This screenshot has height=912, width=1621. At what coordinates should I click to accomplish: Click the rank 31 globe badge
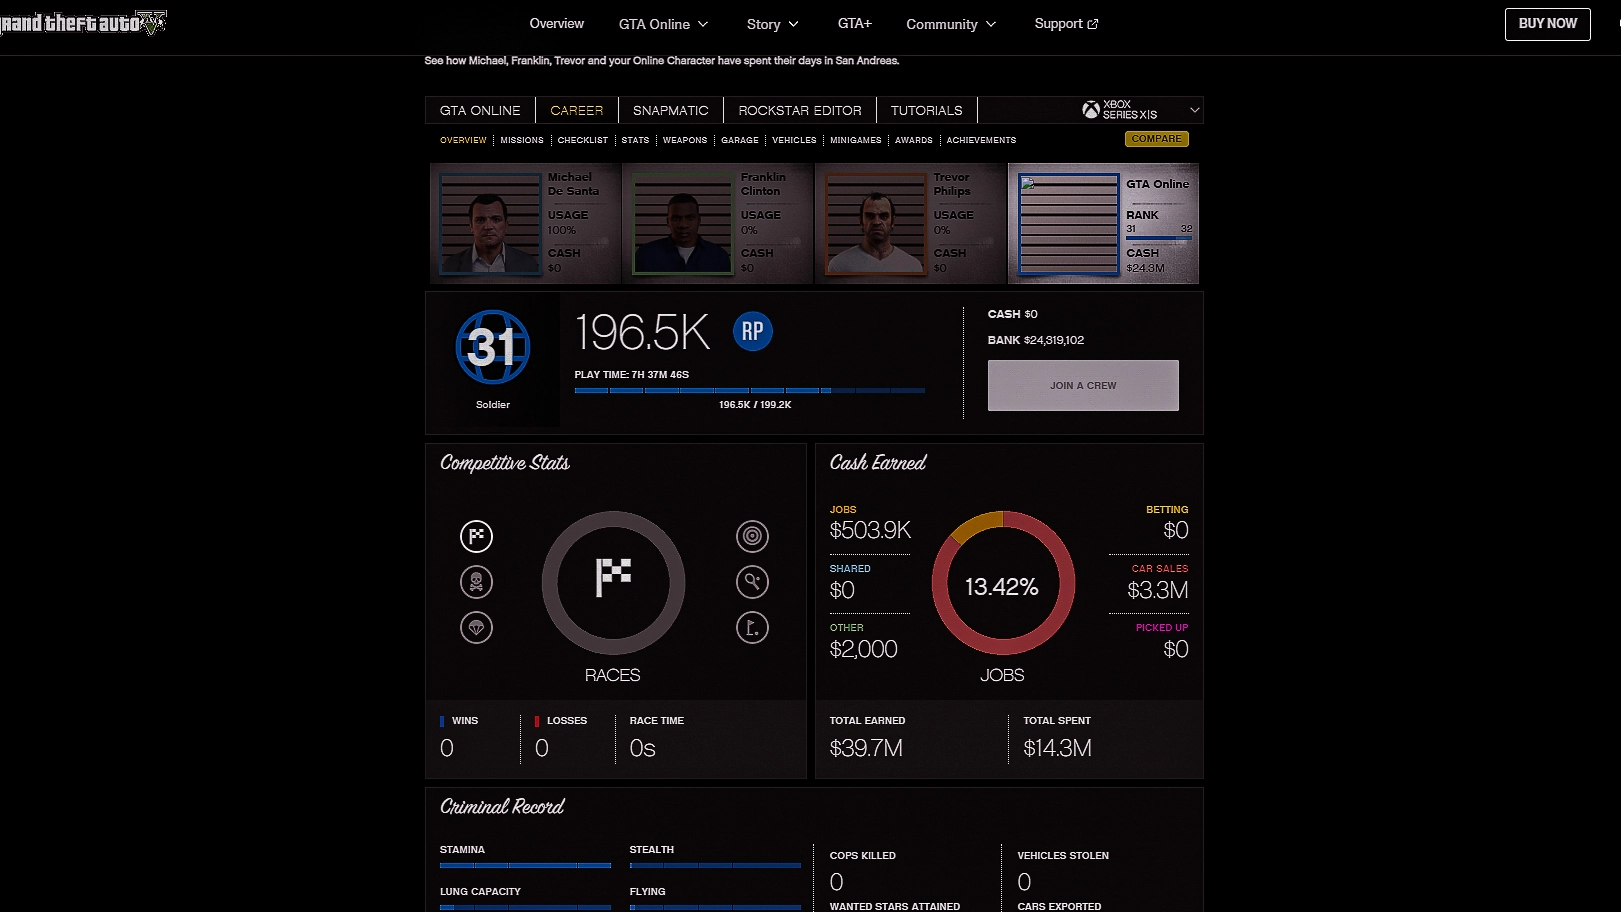pyautogui.click(x=492, y=347)
